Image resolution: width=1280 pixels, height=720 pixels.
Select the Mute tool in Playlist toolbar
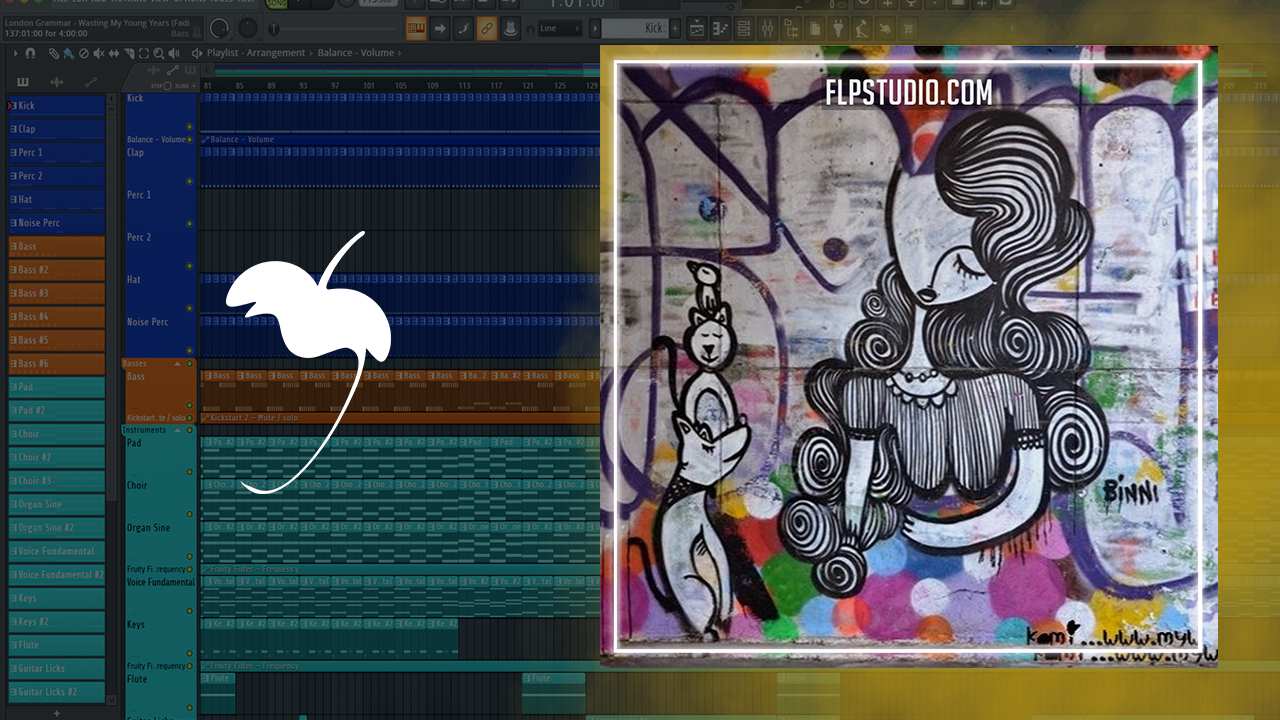(x=98, y=53)
